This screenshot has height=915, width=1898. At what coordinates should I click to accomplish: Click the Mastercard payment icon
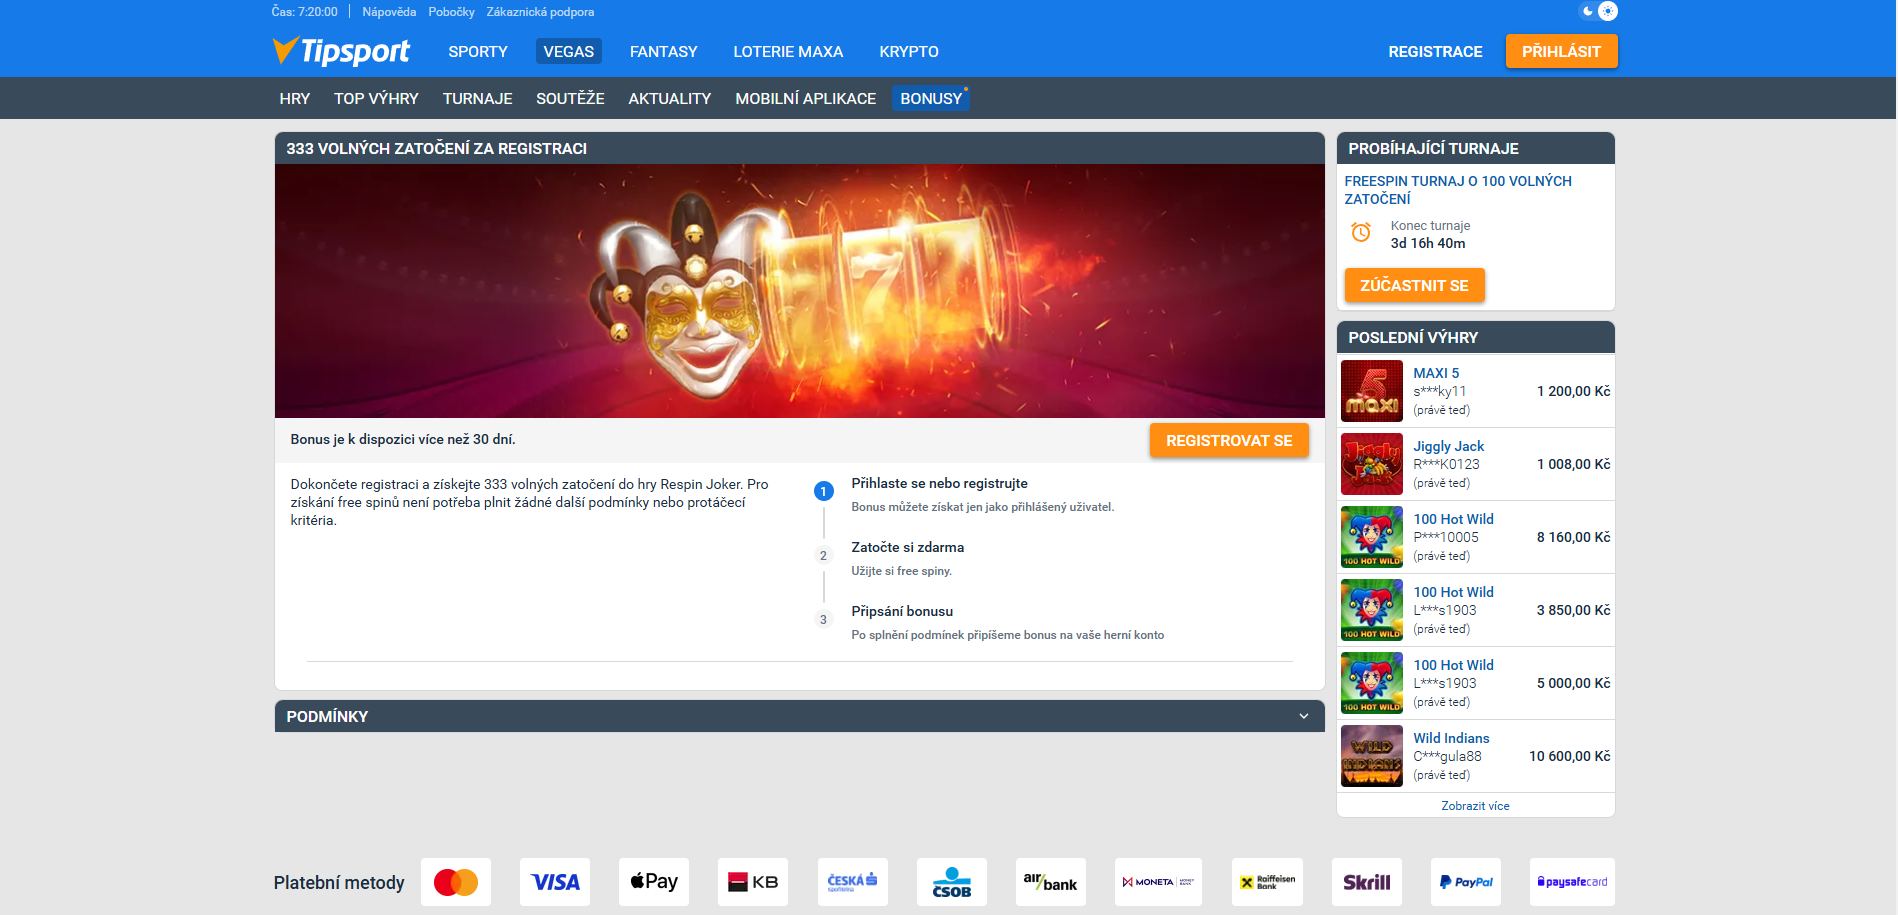456,882
